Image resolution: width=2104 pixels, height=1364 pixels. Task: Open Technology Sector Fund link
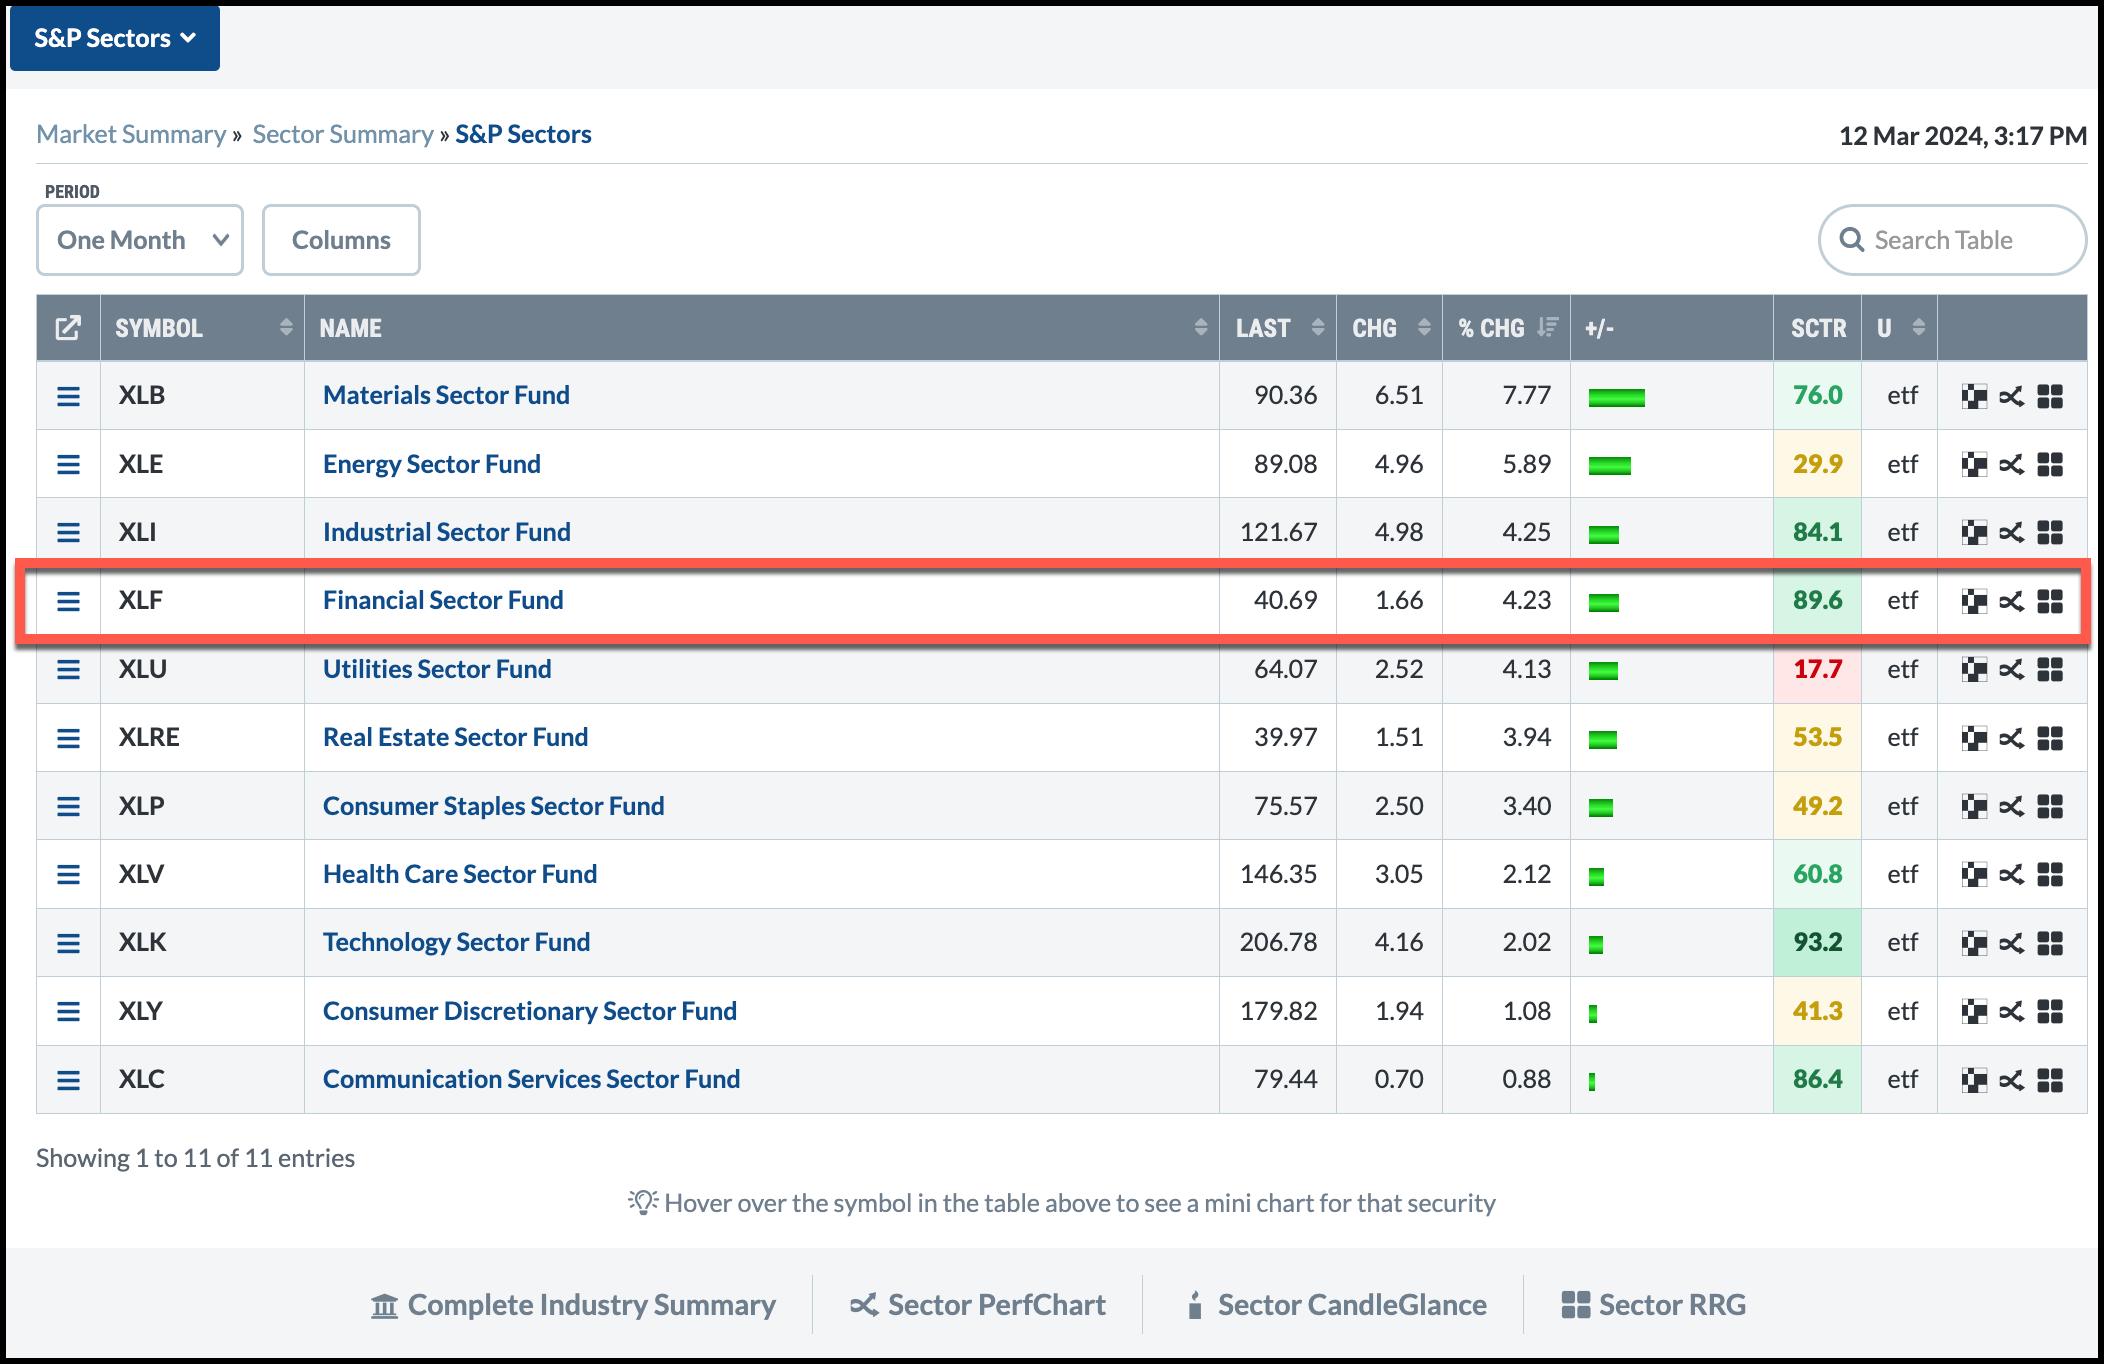(456, 942)
